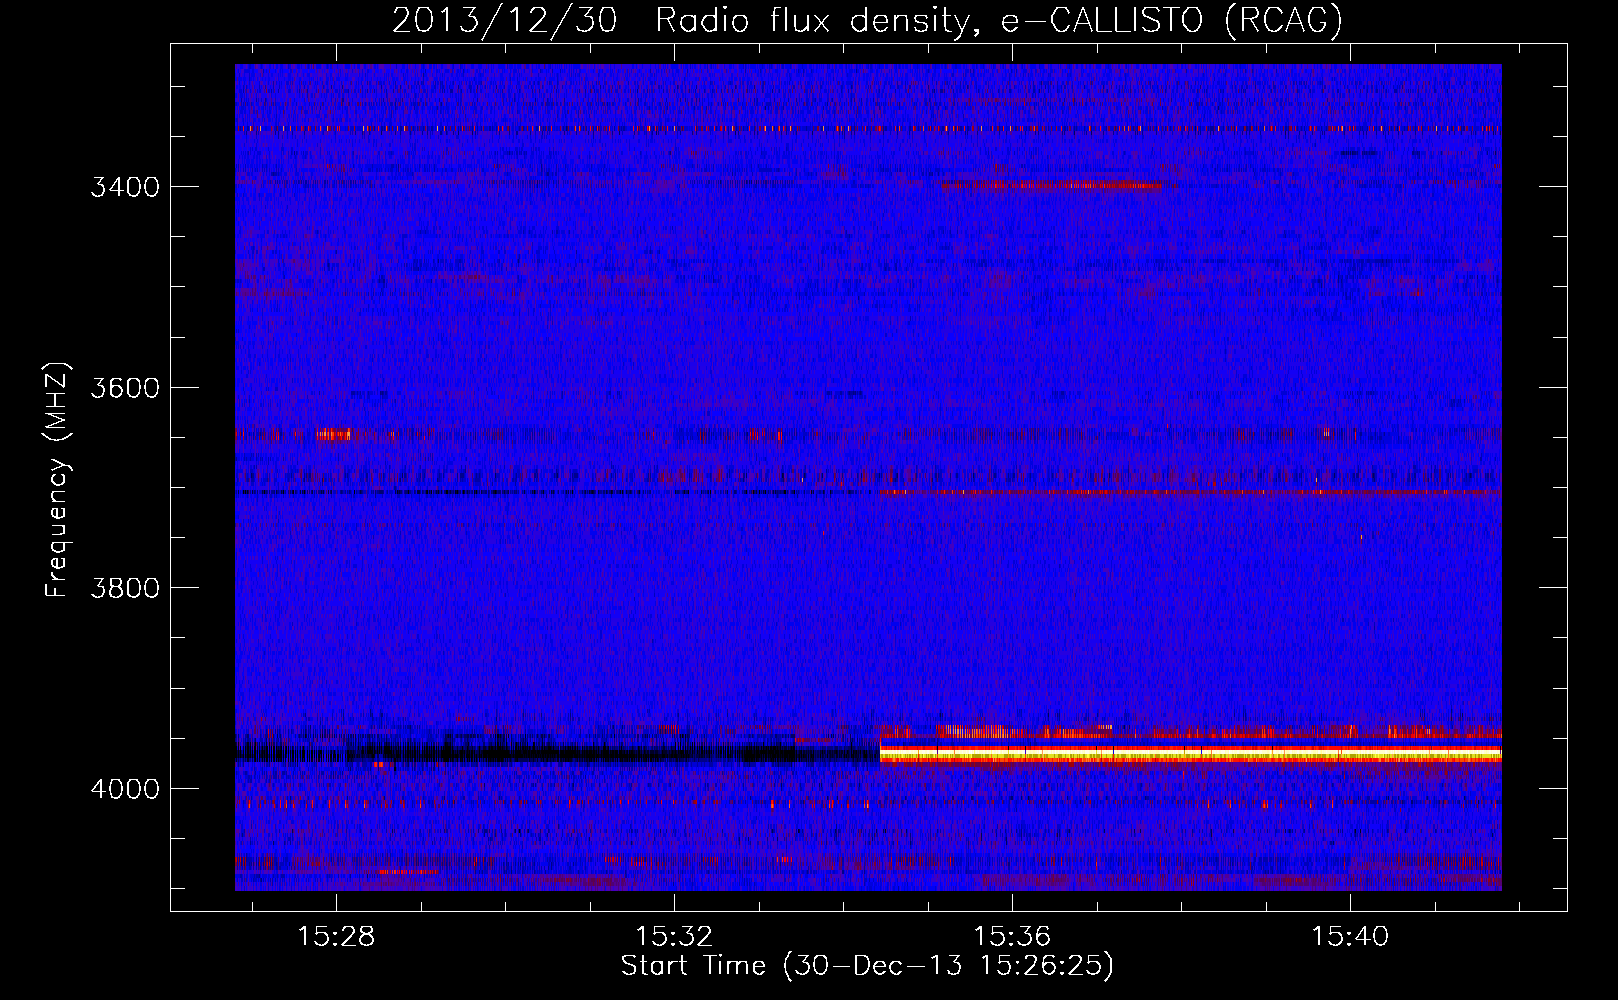Click the bright white-yellow emission band near 3970 MHz
This screenshot has width=1618, height=1000.
(1190, 752)
